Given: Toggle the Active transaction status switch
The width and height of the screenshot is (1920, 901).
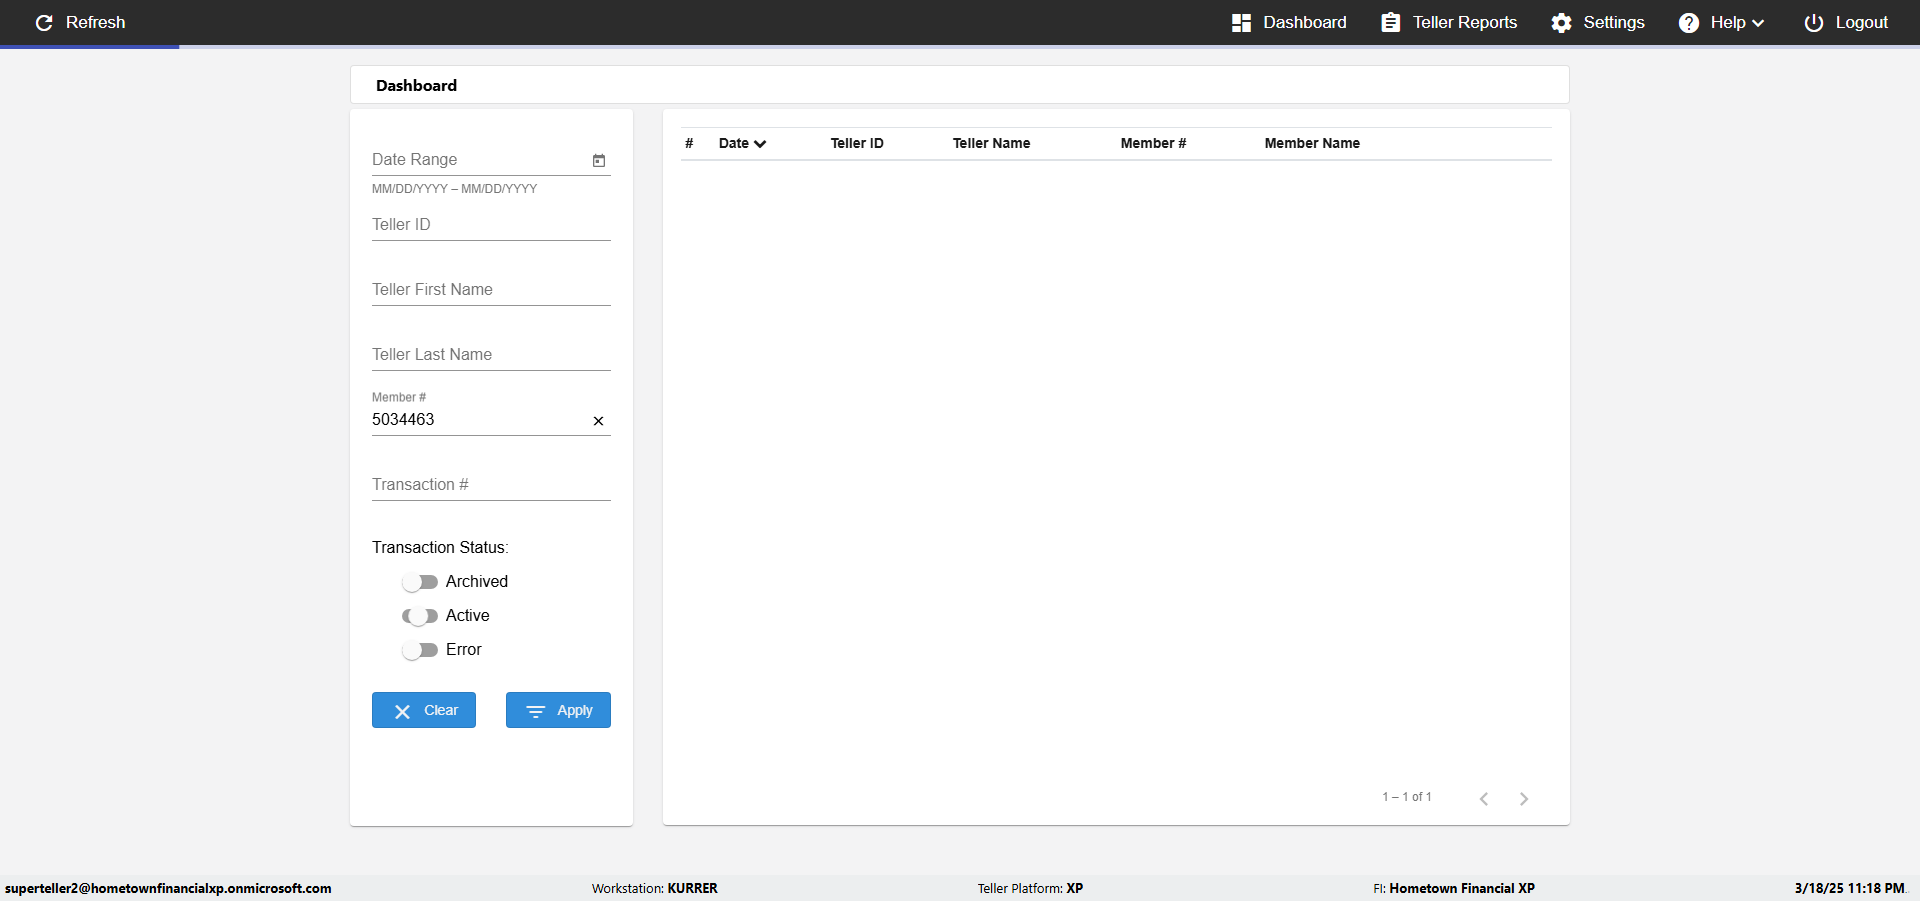Looking at the screenshot, I should pos(420,616).
